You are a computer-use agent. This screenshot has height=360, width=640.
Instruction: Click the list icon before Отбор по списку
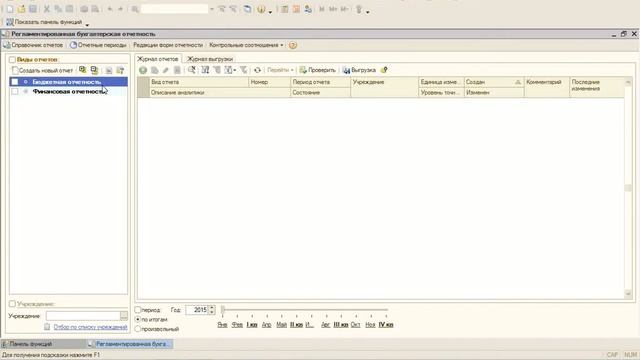(47, 327)
